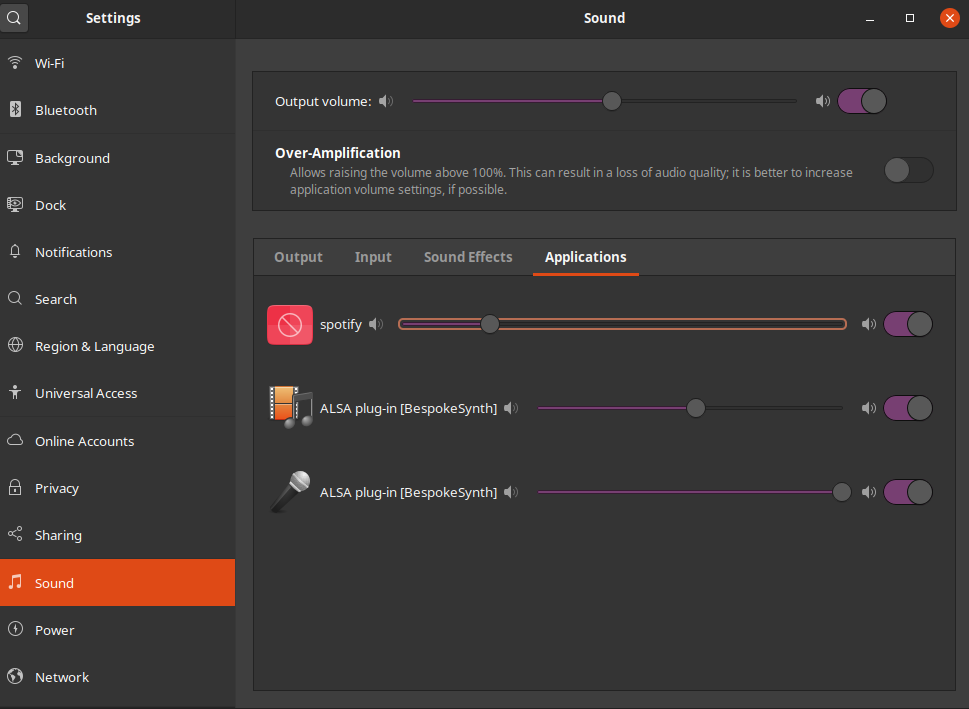Click the Spotify volume level bar
The image size is (969, 709).
pos(620,323)
